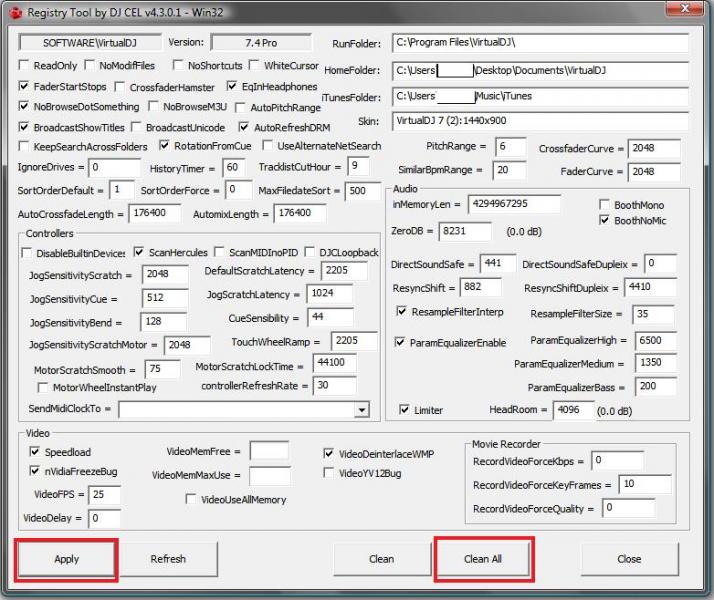Uncheck BoothNoMic
714x600 pixels.
(x=604, y=220)
